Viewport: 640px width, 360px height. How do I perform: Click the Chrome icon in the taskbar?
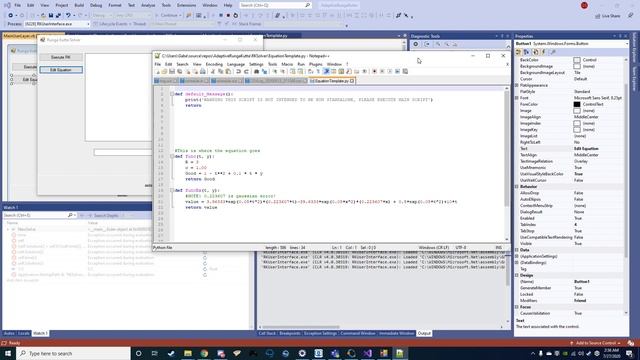click(x=204, y=353)
